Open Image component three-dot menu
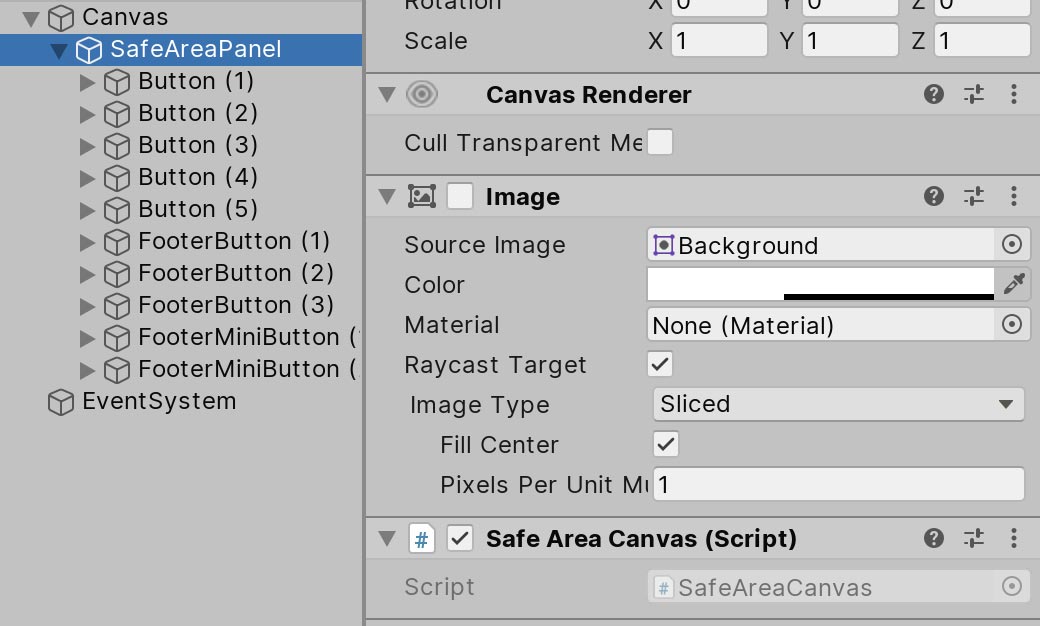The width and height of the screenshot is (1040, 626). click(x=1014, y=197)
